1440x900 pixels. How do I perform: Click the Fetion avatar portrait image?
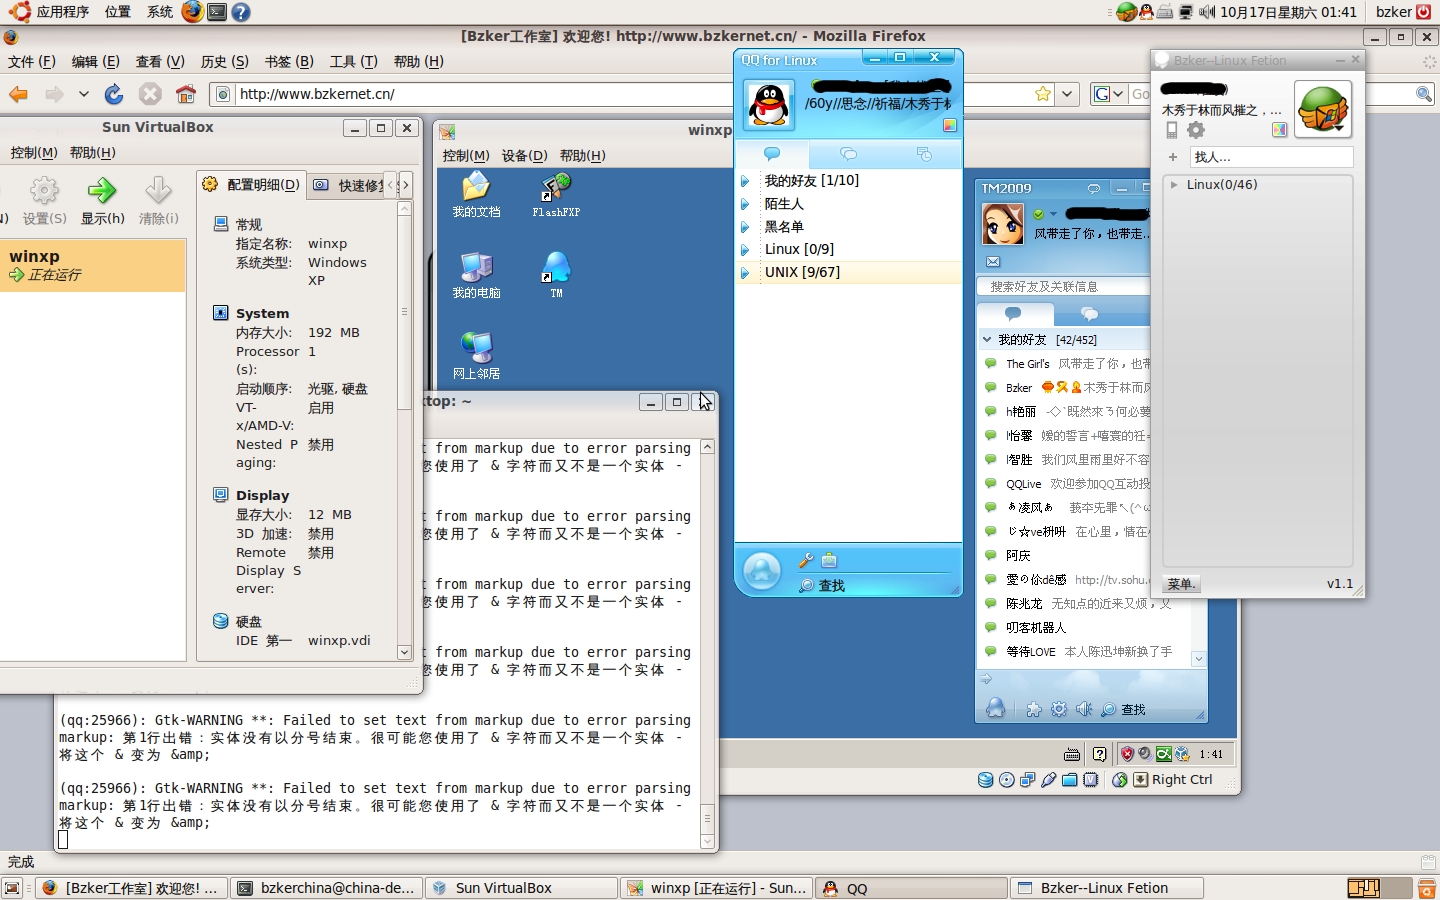[x=1323, y=109]
